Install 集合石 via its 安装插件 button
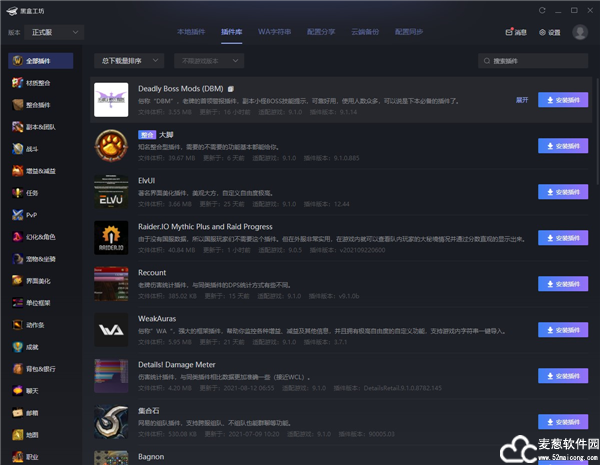Screen dimensions: 600x465 pos(563,422)
